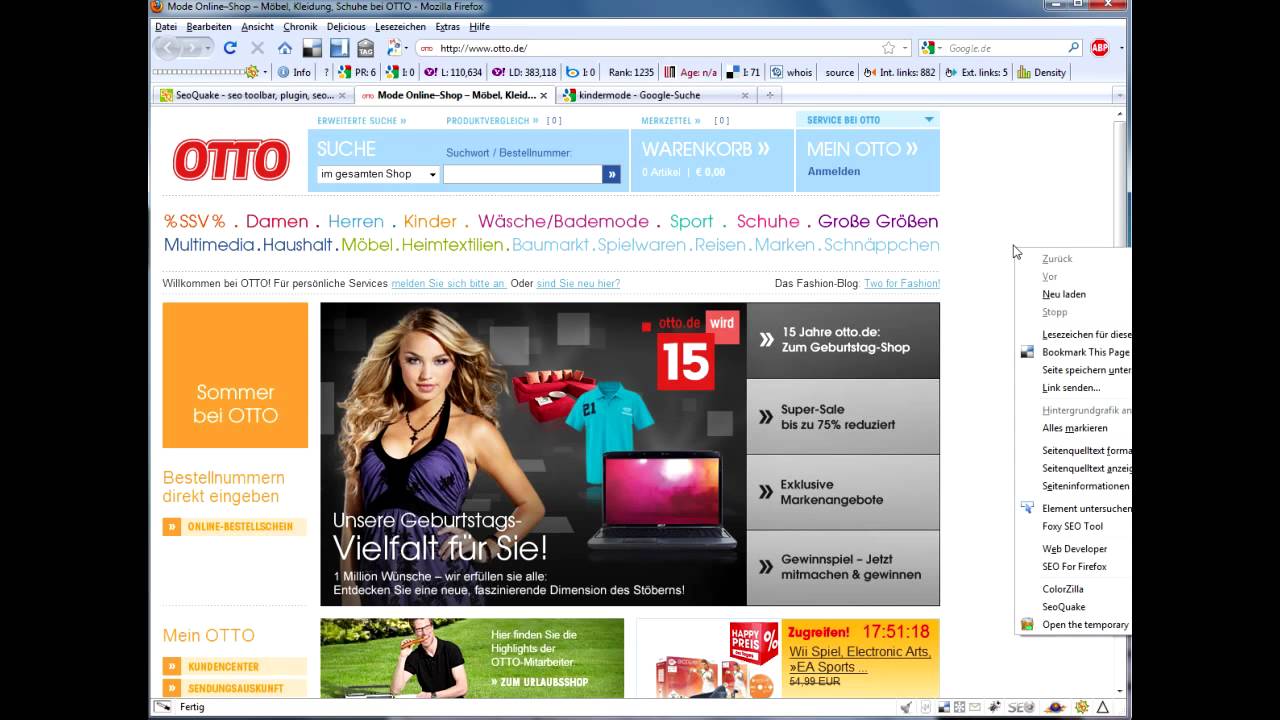Submit the OTTO search with arrow button
Viewport: 1280px width, 720px height.
pos(611,174)
